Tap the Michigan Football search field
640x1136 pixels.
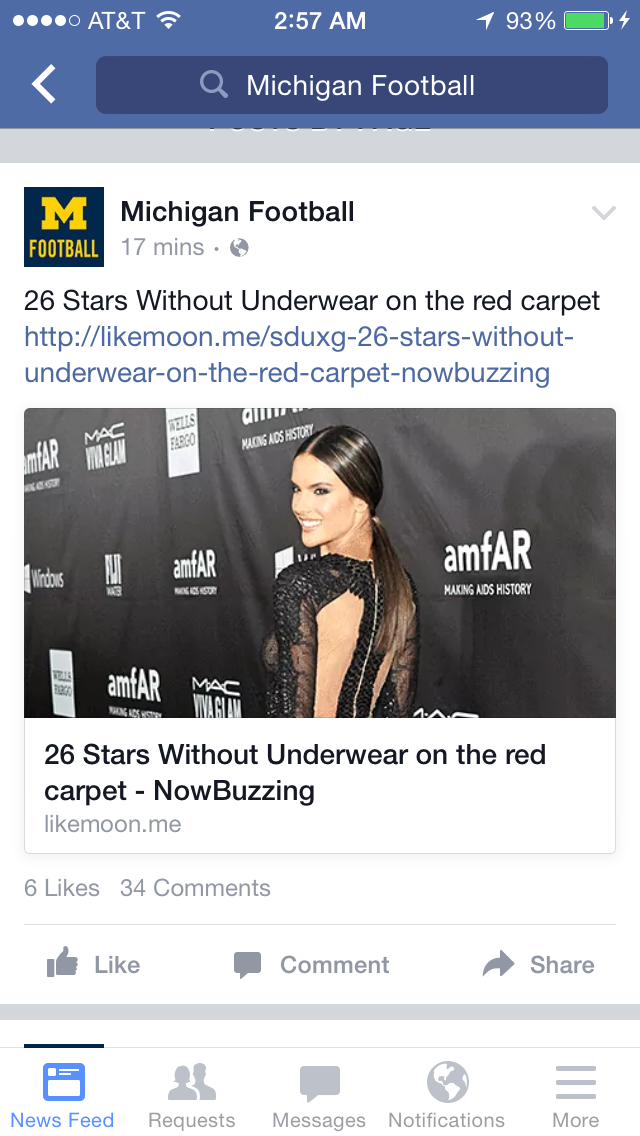[352, 85]
